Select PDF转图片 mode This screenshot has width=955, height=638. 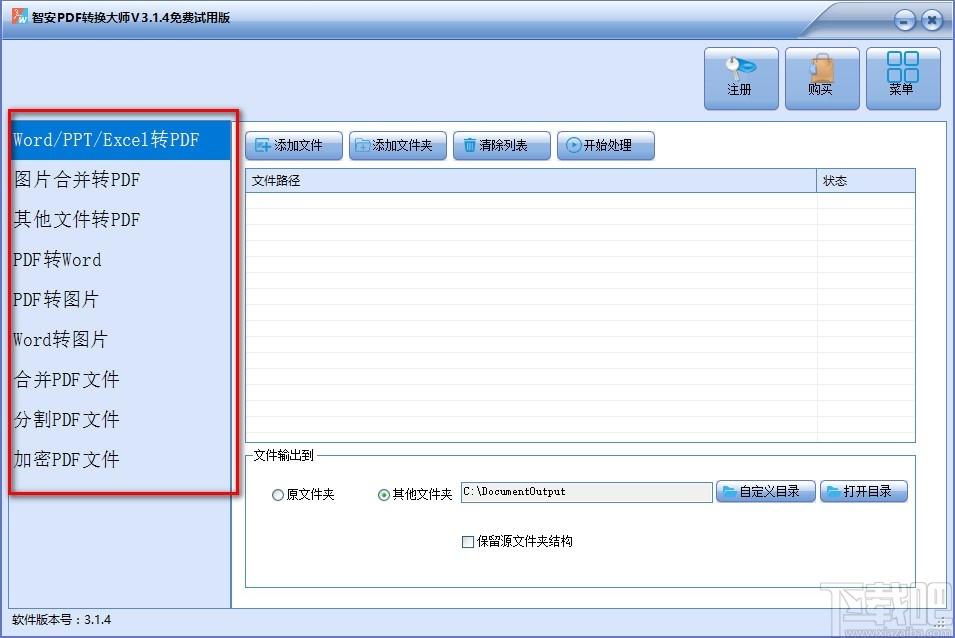(x=121, y=300)
